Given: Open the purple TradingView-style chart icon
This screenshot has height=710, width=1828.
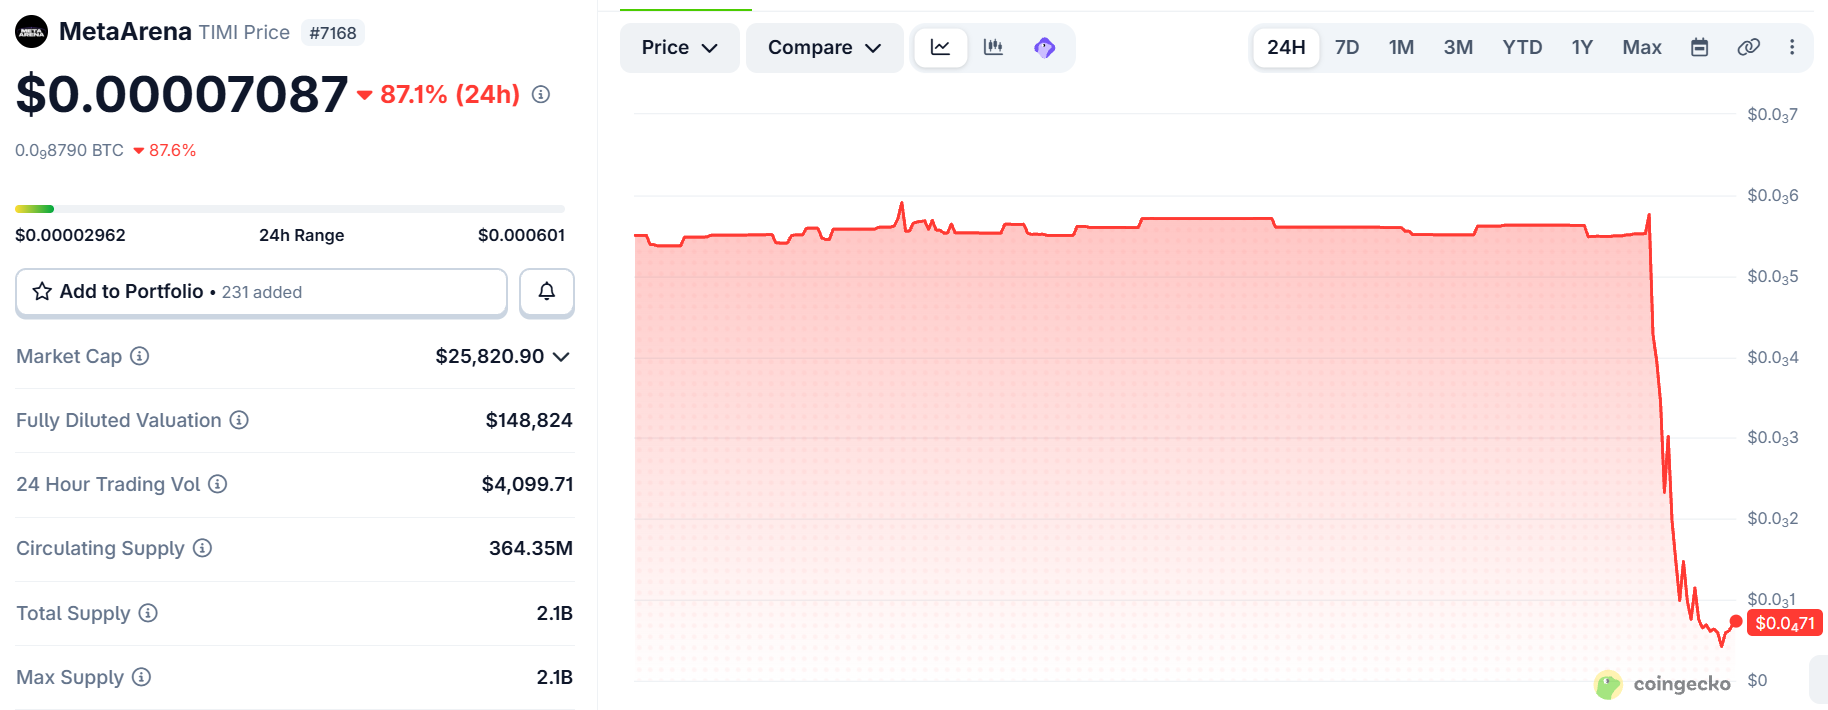Looking at the screenshot, I should tap(1045, 47).
